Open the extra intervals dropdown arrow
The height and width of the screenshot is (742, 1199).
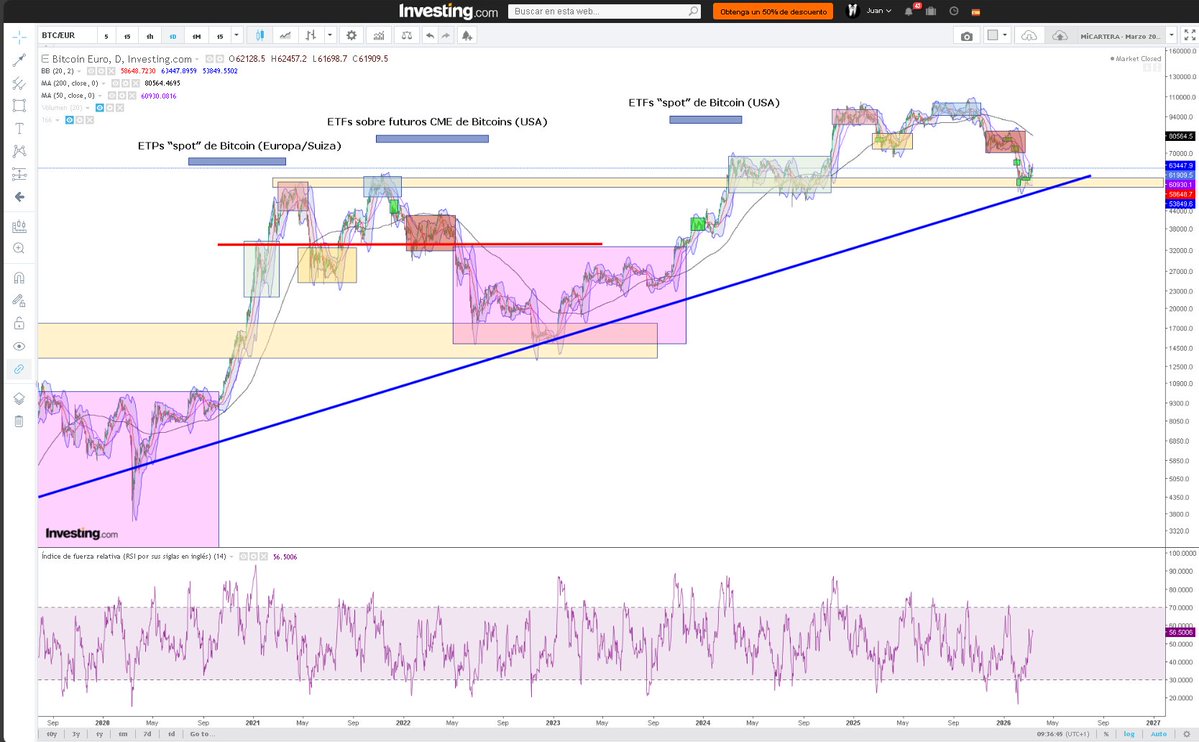(236, 35)
